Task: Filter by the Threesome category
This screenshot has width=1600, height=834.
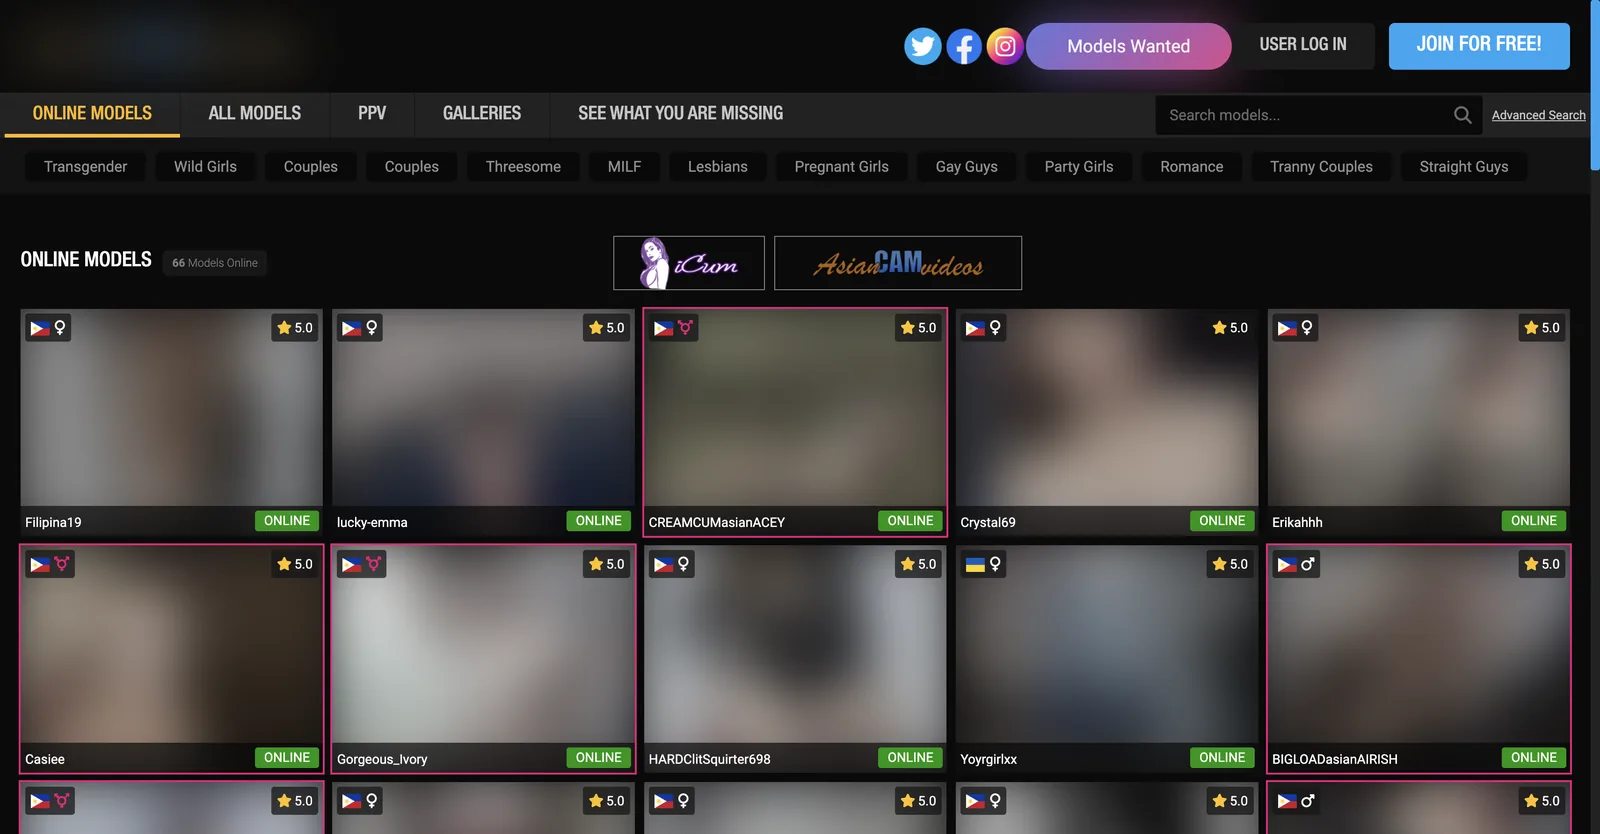Action: coord(523,167)
